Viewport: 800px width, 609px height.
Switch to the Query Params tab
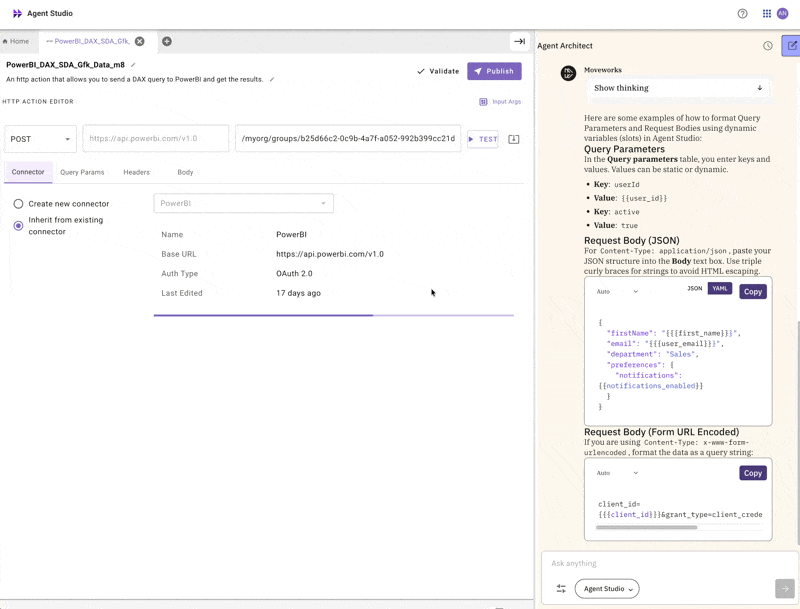[x=82, y=172]
